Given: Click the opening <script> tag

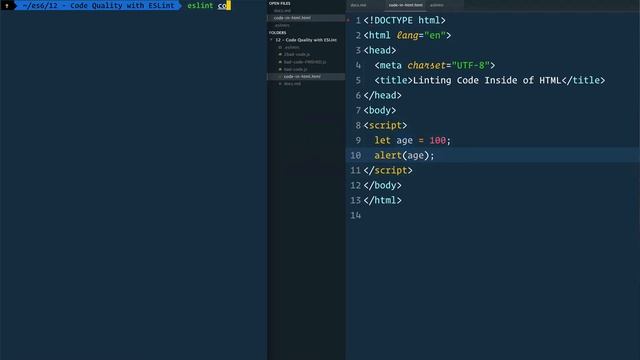Looking at the screenshot, I should point(385,125).
